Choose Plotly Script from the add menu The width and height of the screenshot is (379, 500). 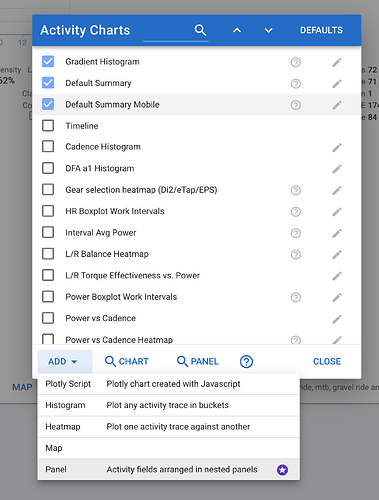(x=169, y=384)
